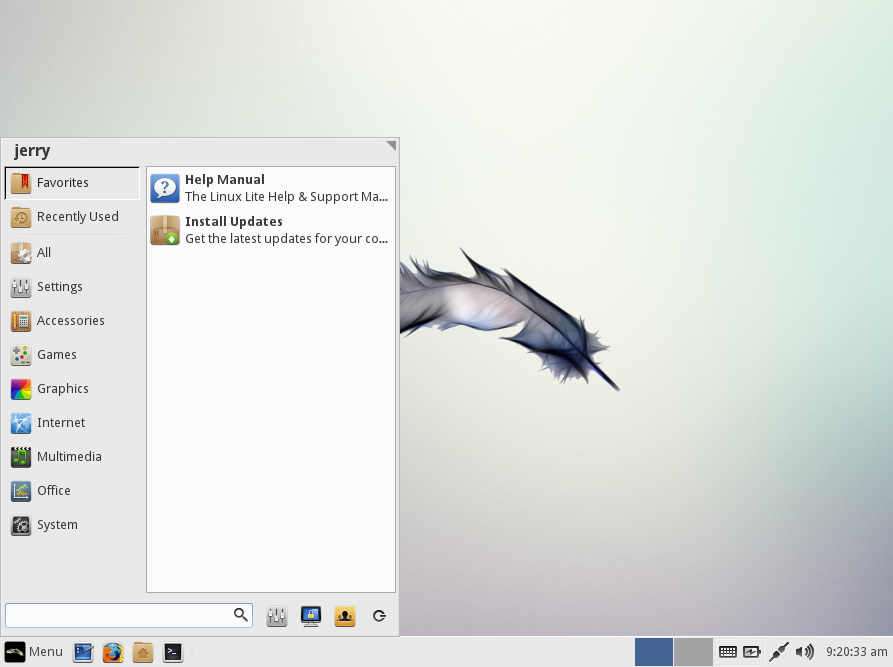Screen dimensions: 893x667
Task: Click the Show Desktop panel icon
Action: tap(83, 652)
